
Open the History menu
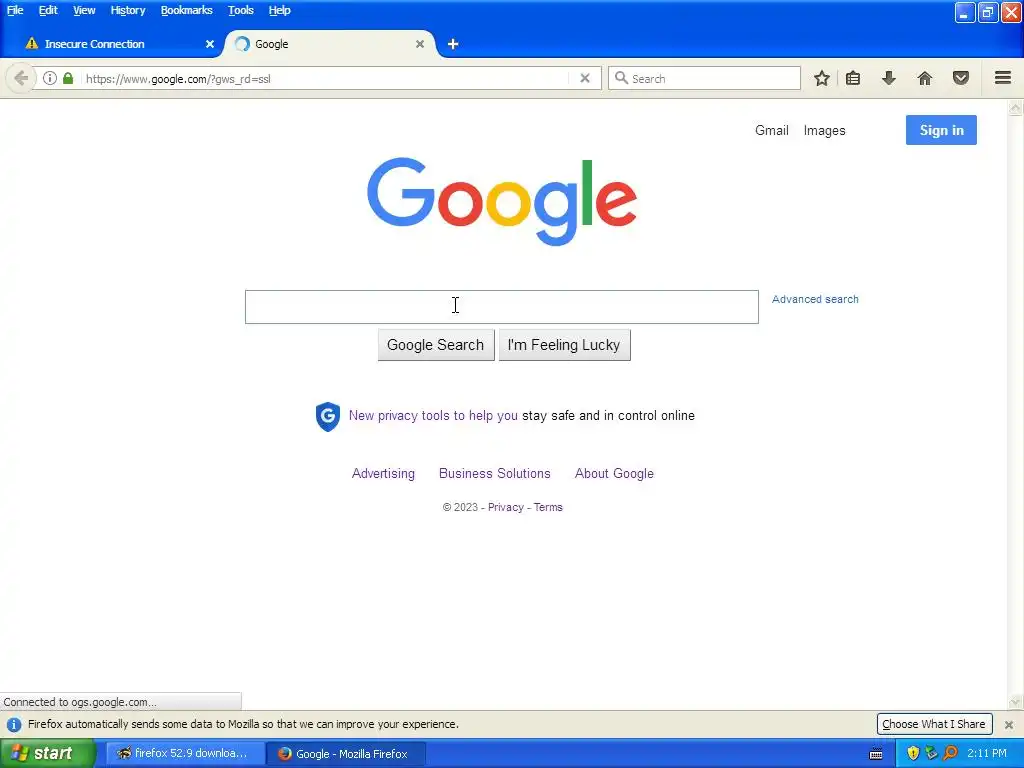tap(128, 10)
